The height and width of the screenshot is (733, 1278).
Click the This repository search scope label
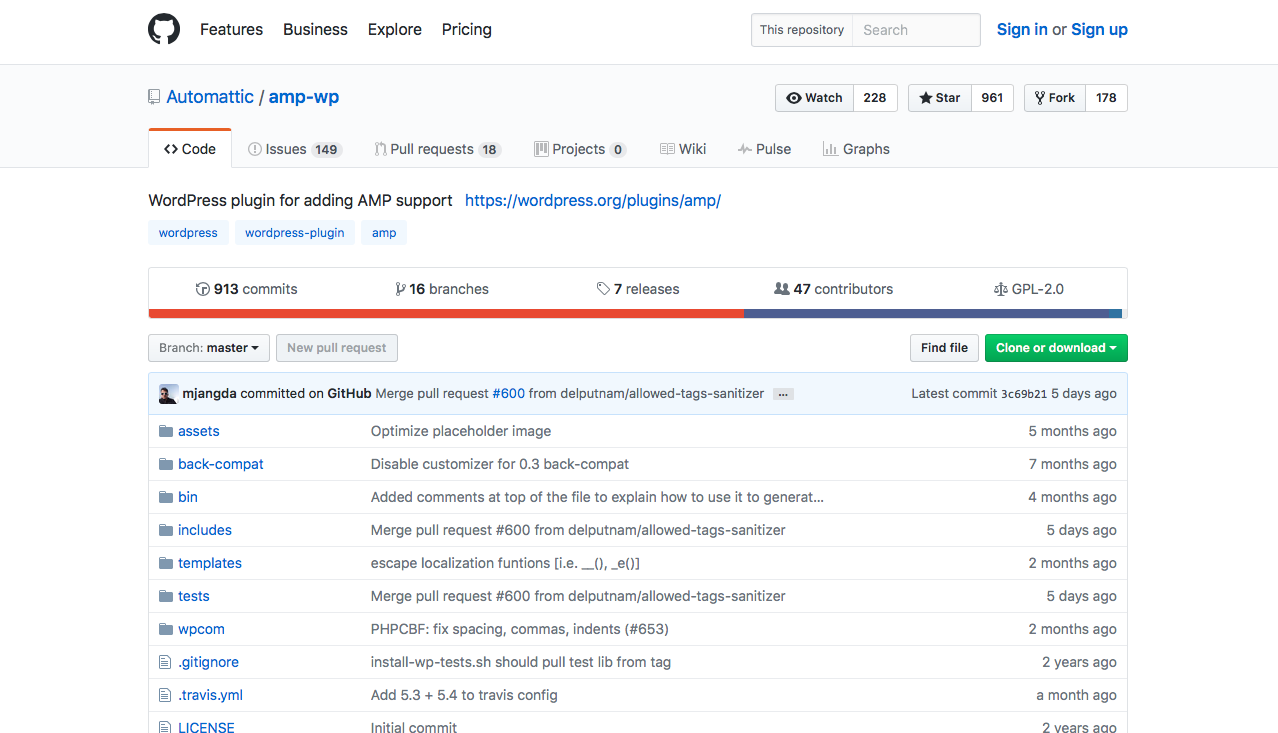[802, 30]
